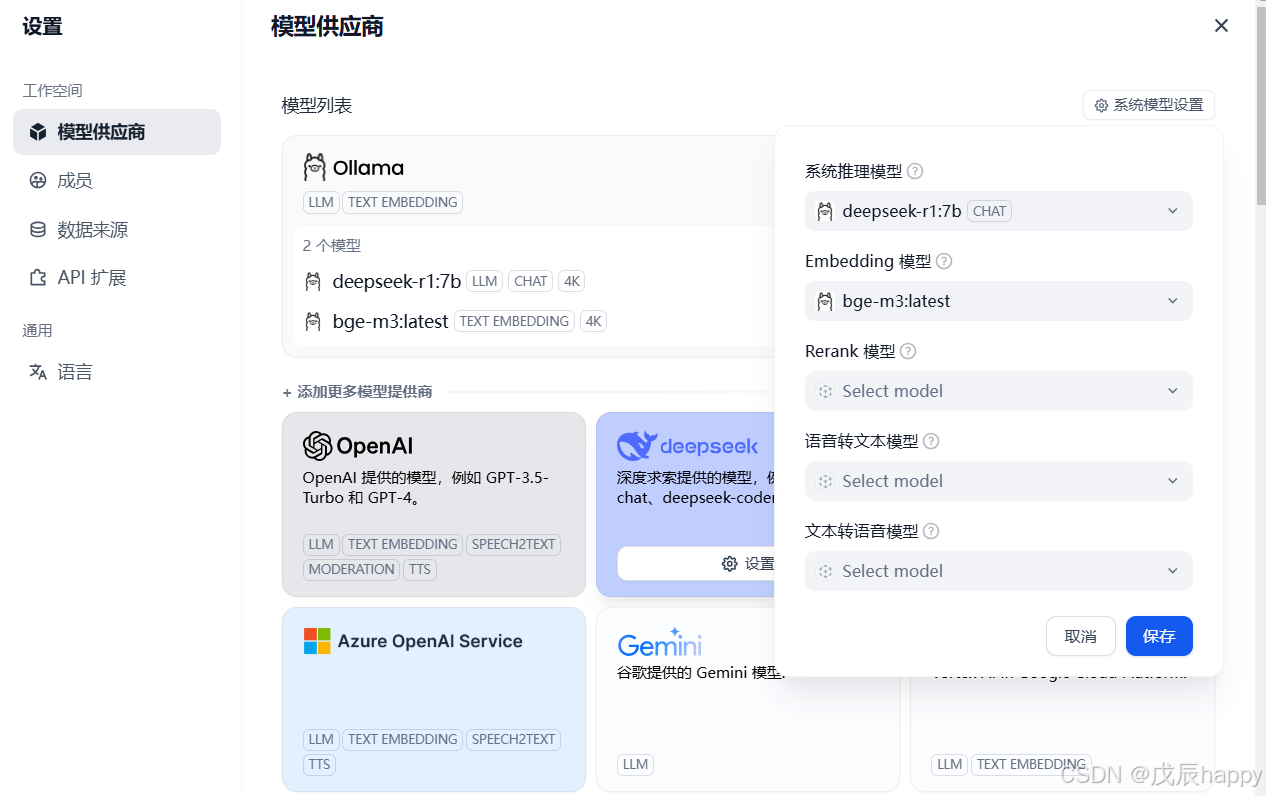Open the 文本转语音模型 dropdown
1266x796 pixels.
999,571
